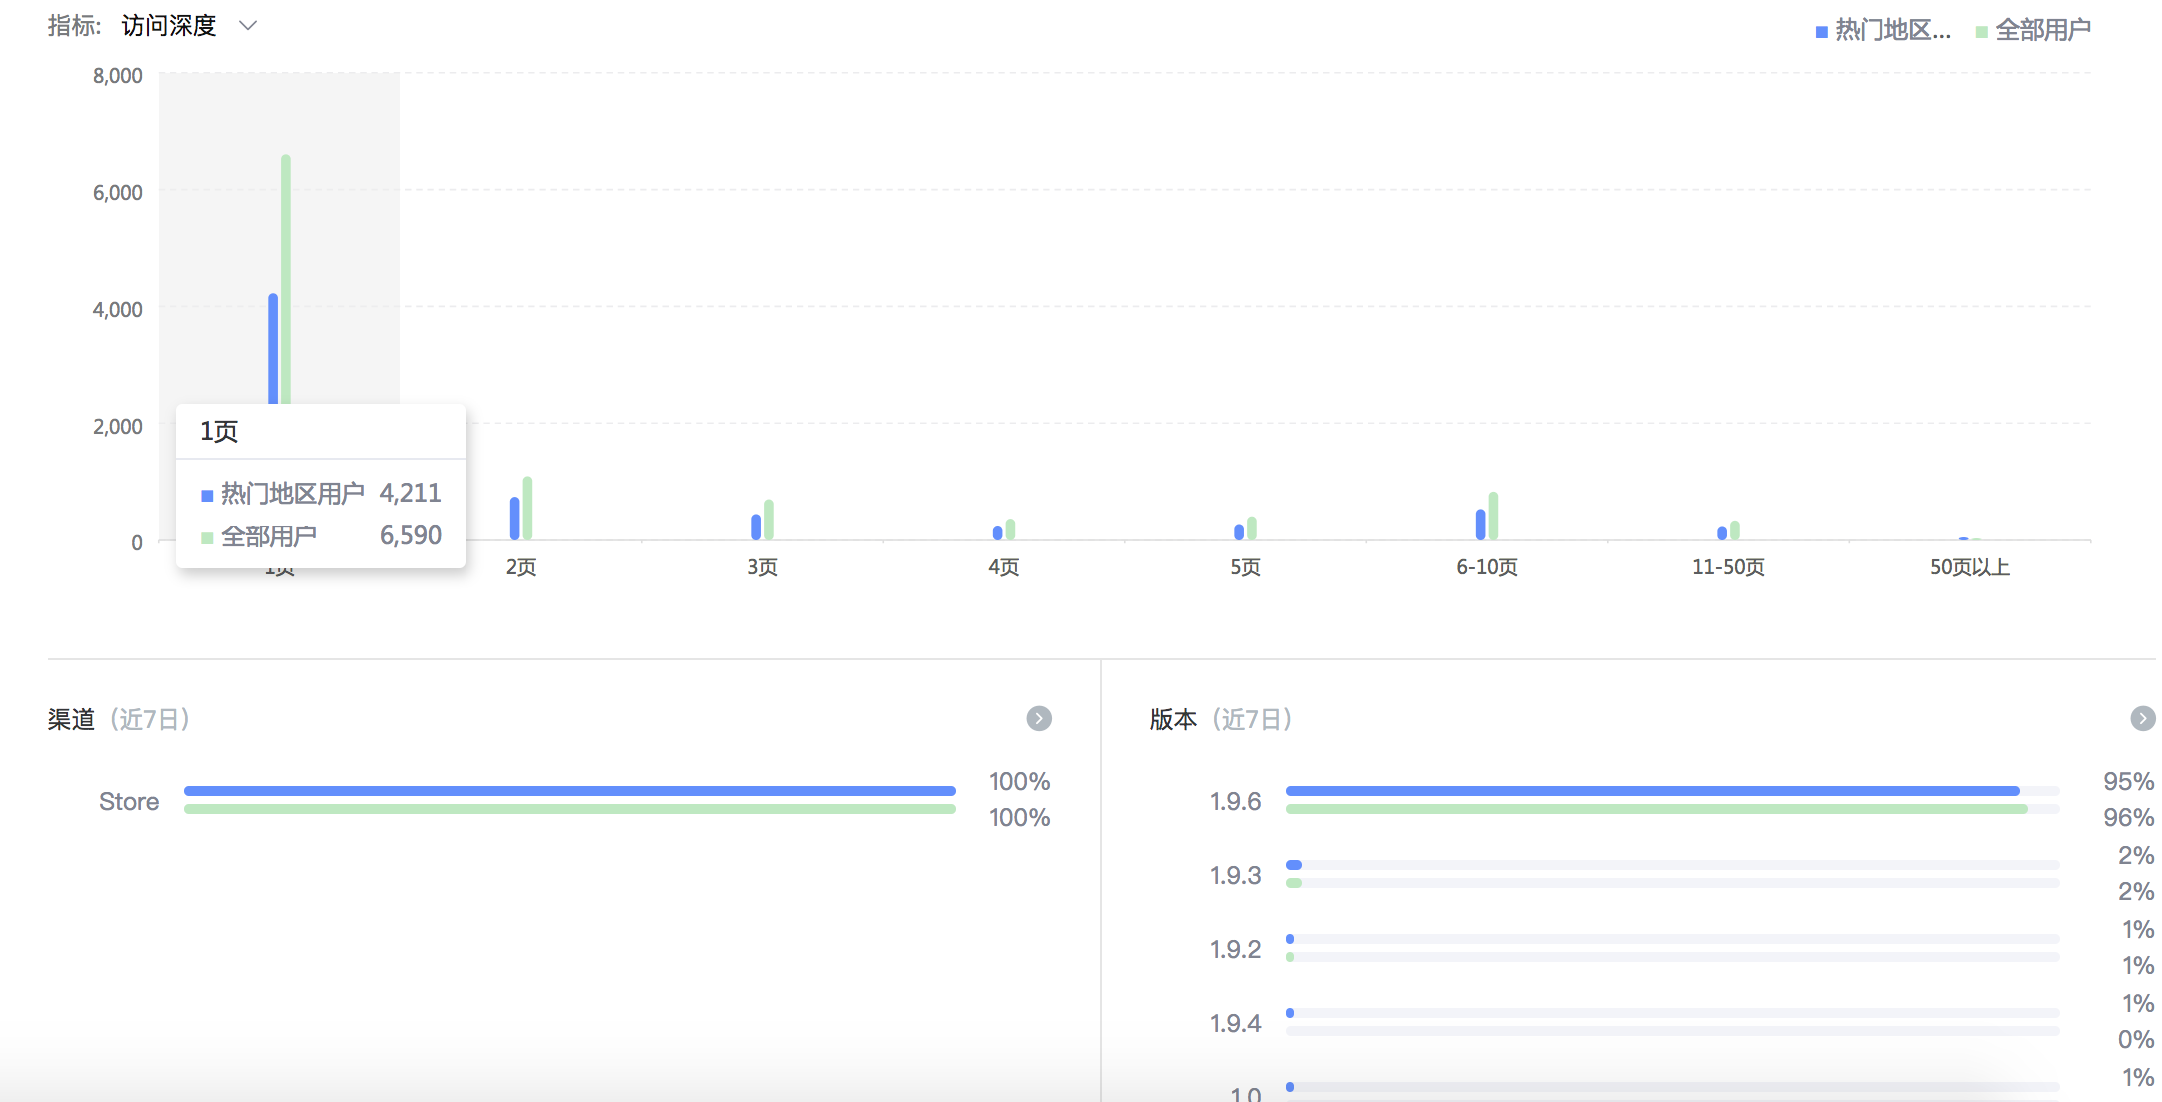The image size is (2162, 1102).
Task: Click the 版本 section heading
Action: (1173, 719)
